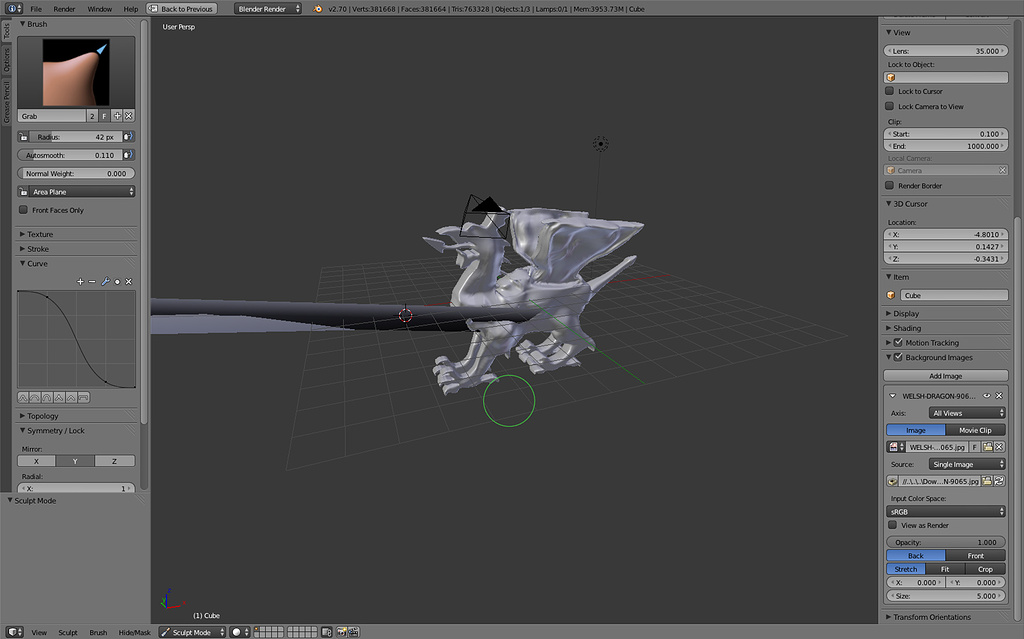The width and height of the screenshot is (1024, 639).
Task: Set background image to Front
Action: (975, 555)
